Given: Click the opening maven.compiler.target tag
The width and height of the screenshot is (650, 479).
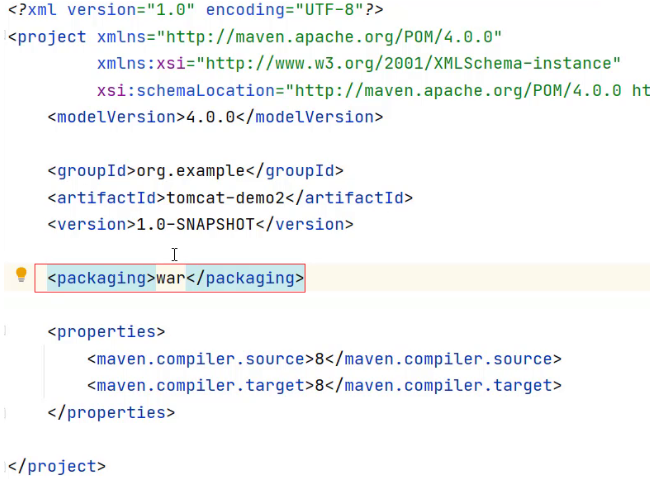Looking at the screenshot, I should [x=201, y=385].
